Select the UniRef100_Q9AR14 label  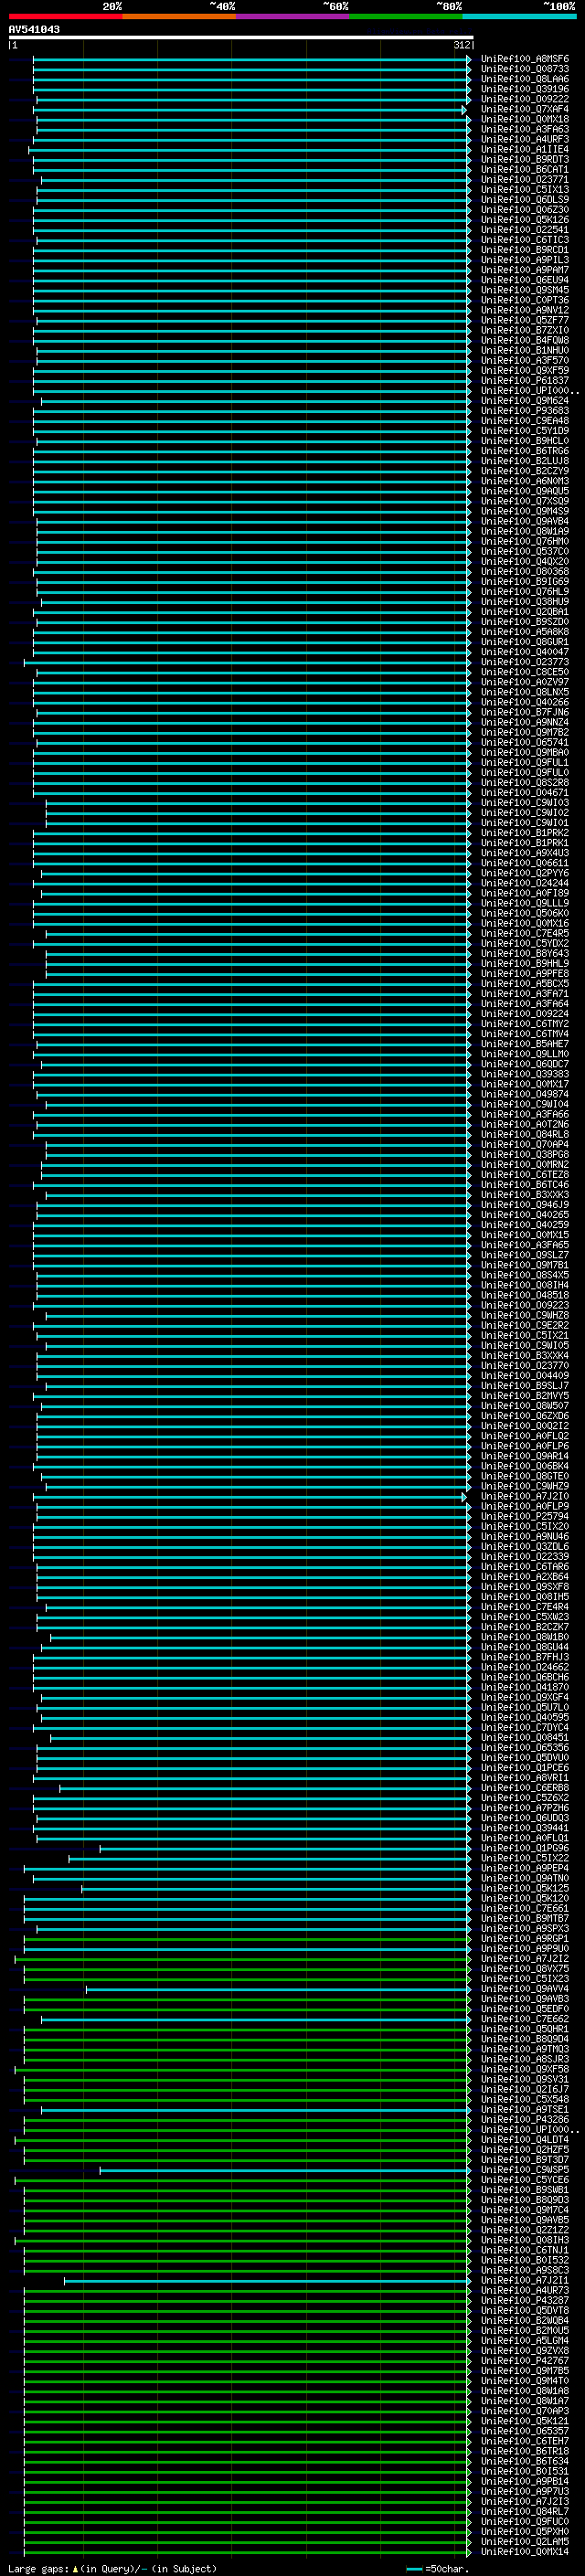coord(525,1456)
